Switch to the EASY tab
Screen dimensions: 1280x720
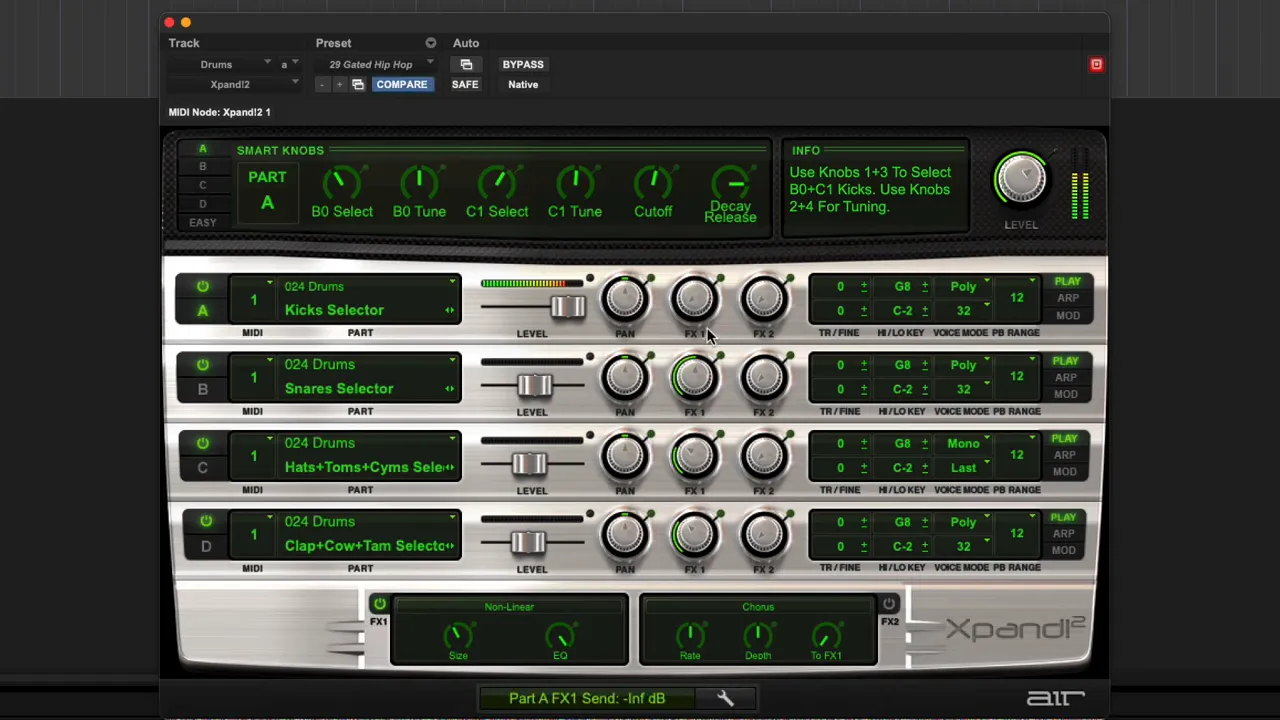click(x=202, y=222)
